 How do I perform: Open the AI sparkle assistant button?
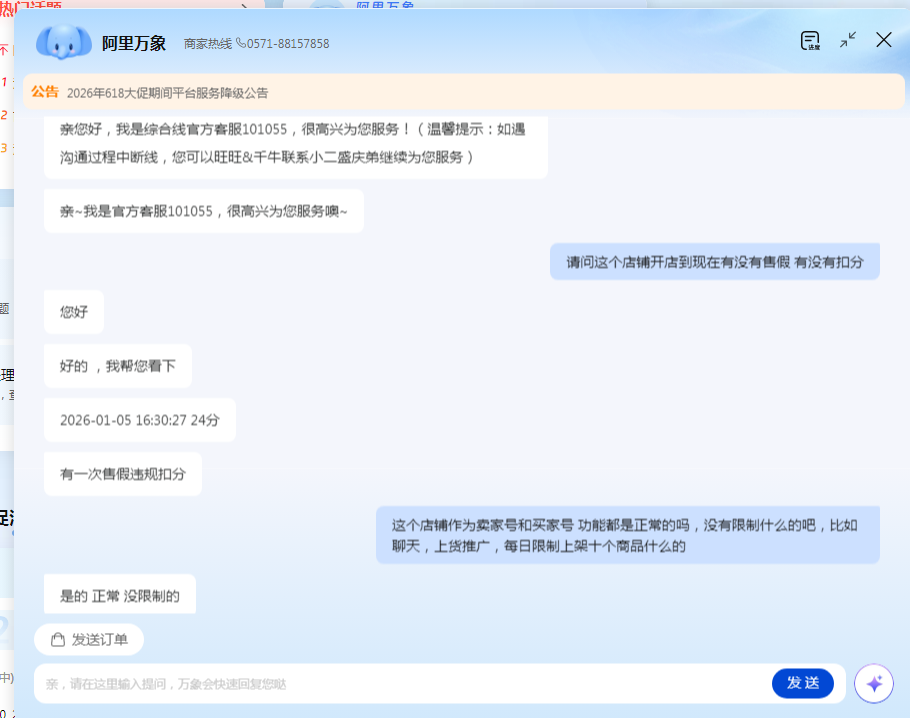tap(874, 683)
